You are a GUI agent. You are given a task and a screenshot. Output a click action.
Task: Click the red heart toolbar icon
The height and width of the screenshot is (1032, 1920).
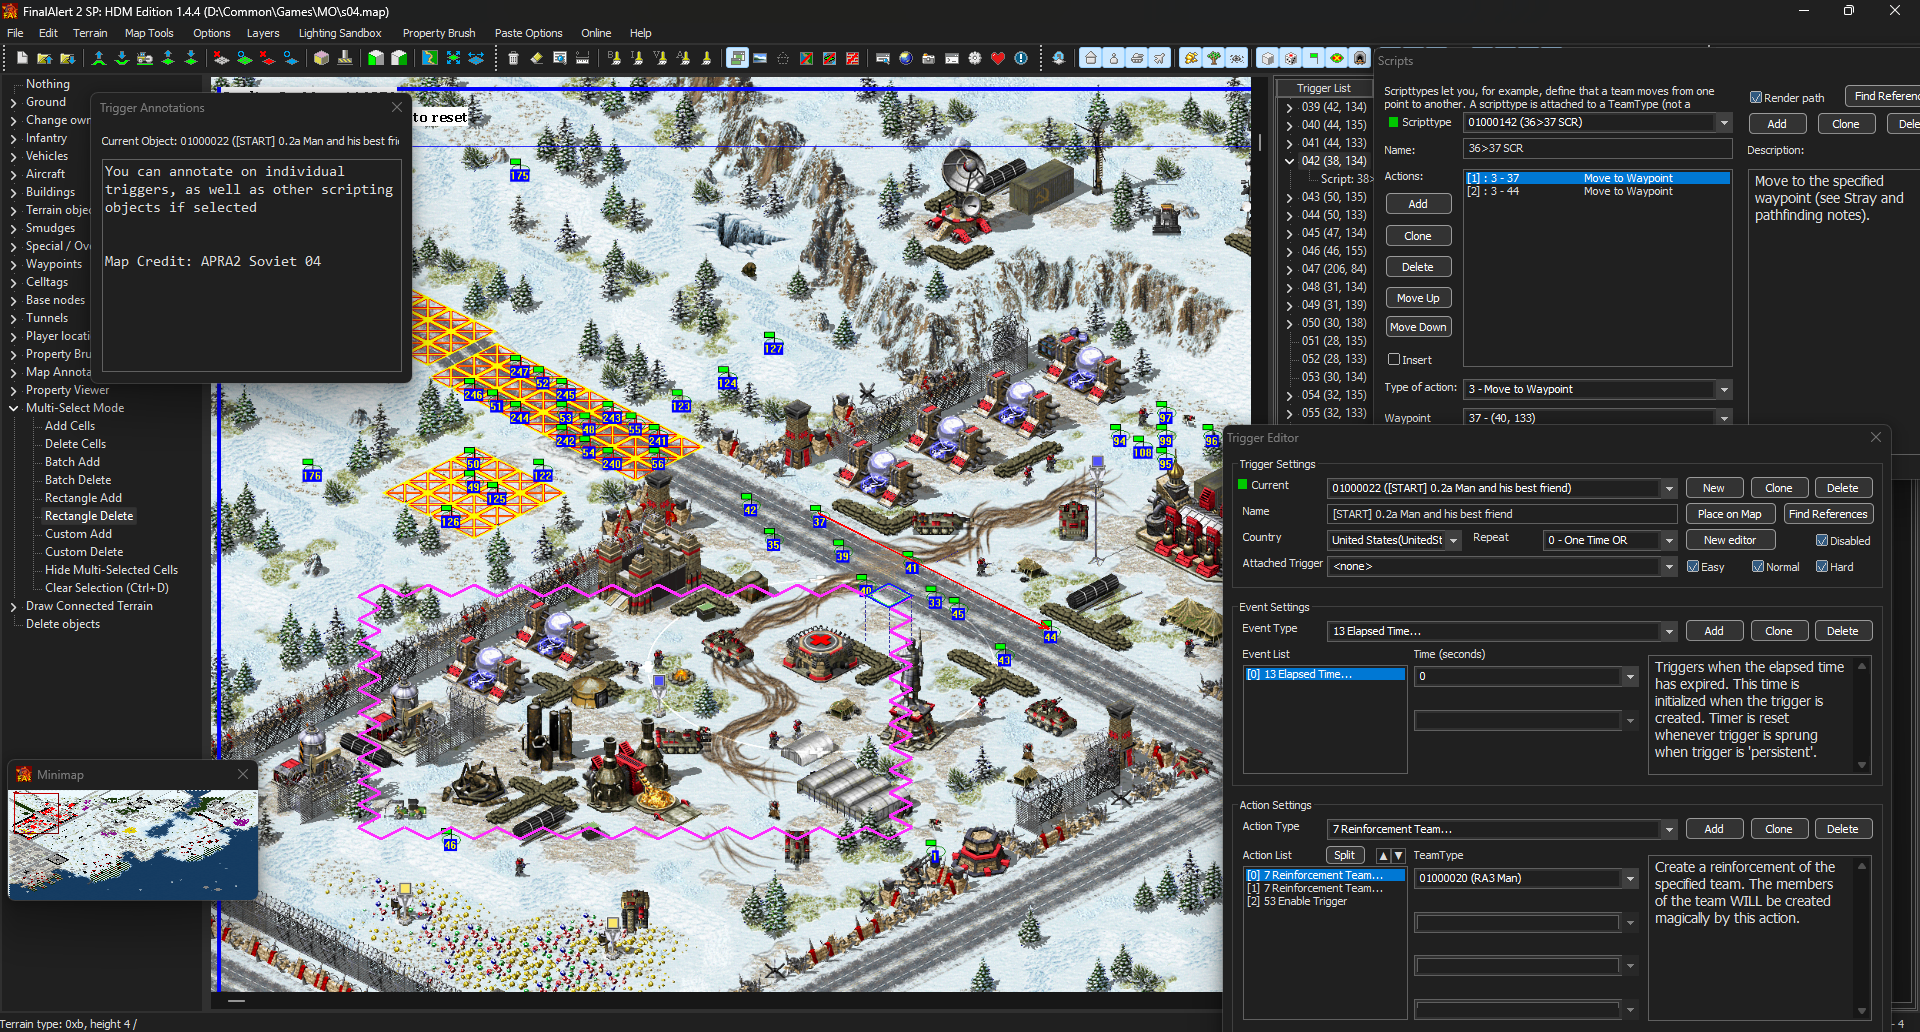(998, 58)
